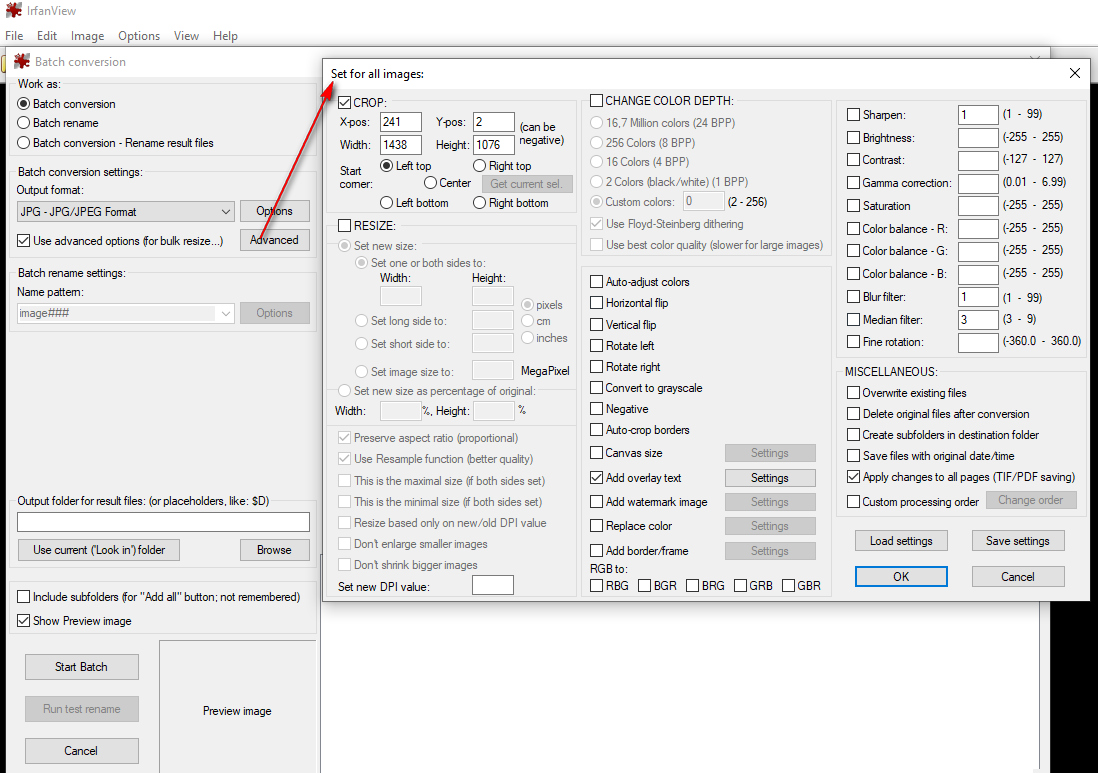1098x773 pixels.
Task: Click the Browse button
Action: click(274, 550)
